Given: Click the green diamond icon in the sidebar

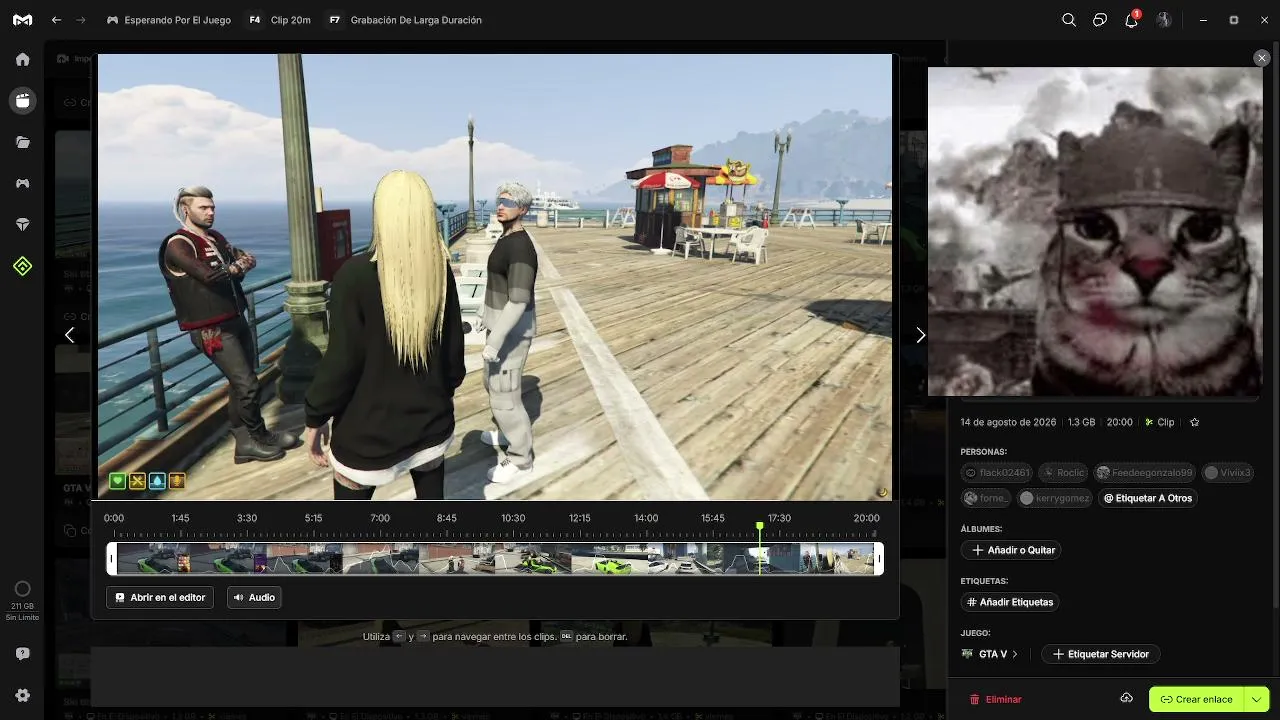Looking at the screenshot, I should (x=22, y=266).
